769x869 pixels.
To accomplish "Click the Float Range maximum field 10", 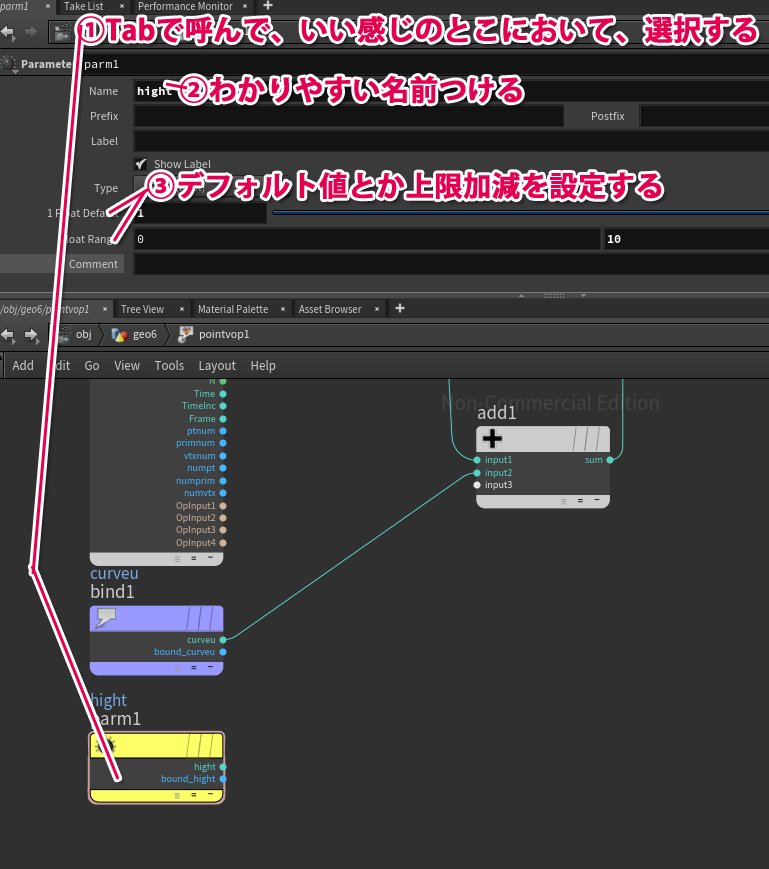I will pos(686,239).
